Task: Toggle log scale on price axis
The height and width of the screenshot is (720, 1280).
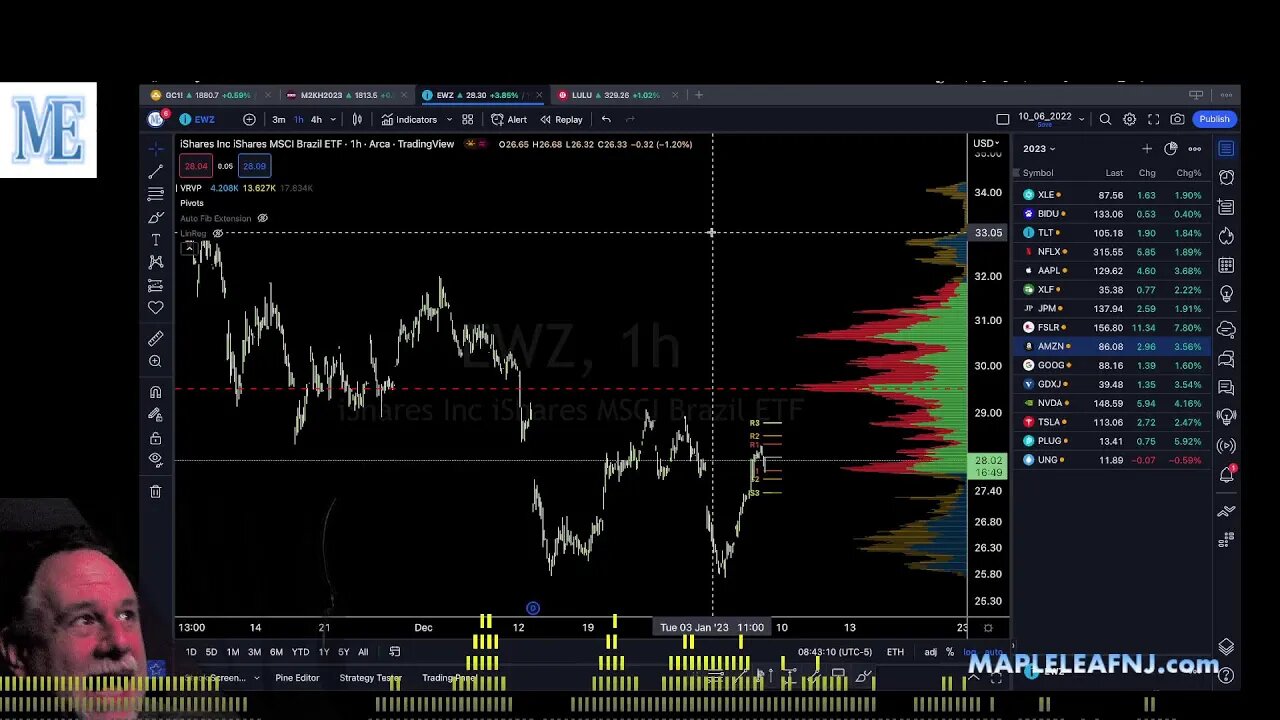Action: click(x=969, y=652)
